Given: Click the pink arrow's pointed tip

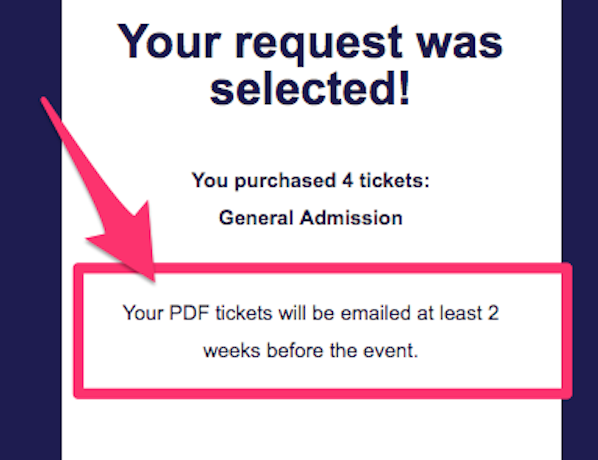Looking at the screenshot, I should [x=153, y=280].
